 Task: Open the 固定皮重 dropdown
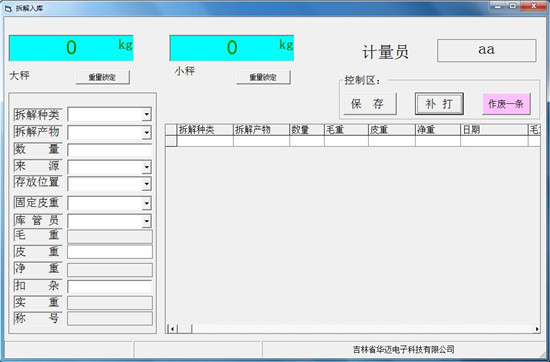(x=147, y=203)
